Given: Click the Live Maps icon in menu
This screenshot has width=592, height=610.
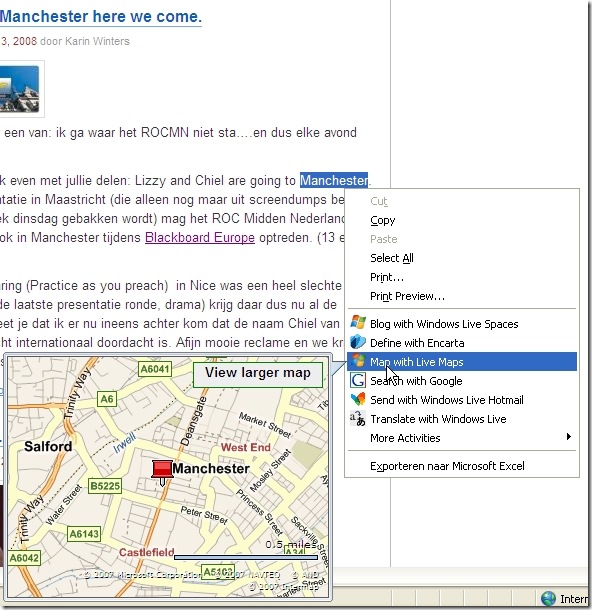Looking at the screenshot, I should tap(358, 361).
